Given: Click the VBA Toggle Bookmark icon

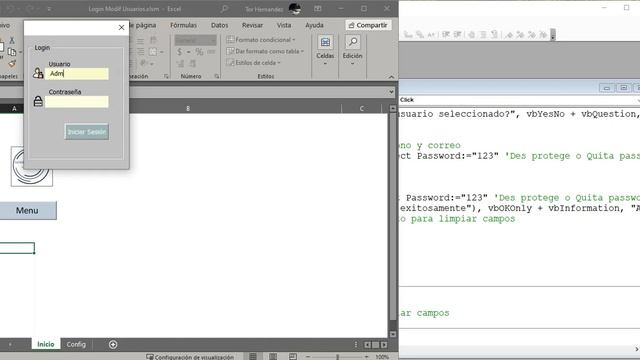Looking at the screenshot, I should pos(509,35).
